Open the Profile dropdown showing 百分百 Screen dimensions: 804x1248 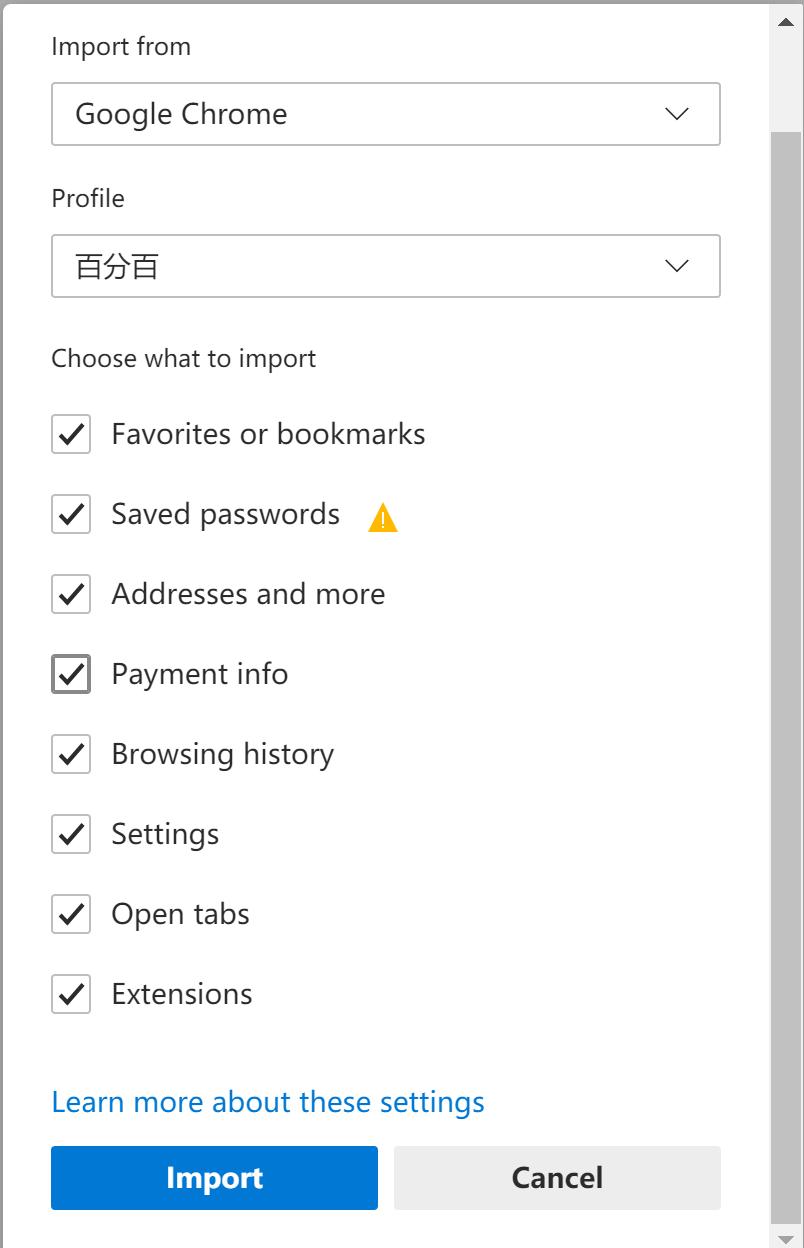(x=386, y=266)
